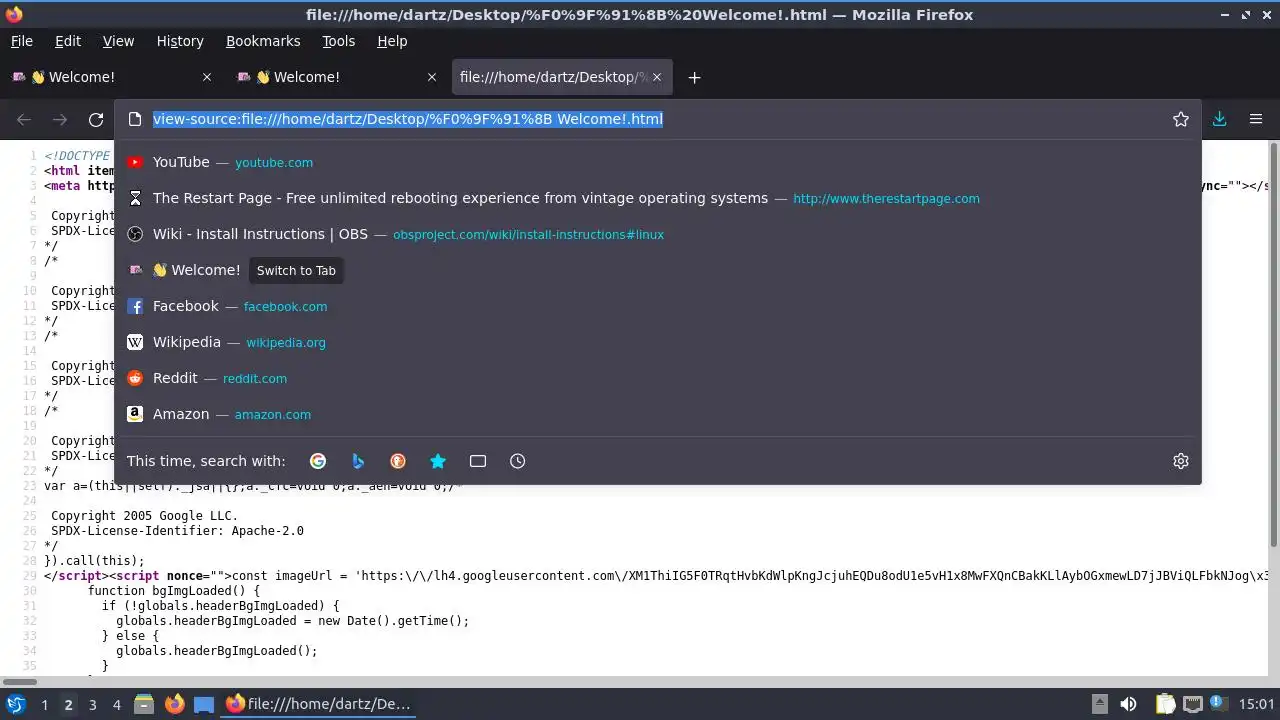Click source line "Copyright 2005 Google LLC."

point(145,516)
